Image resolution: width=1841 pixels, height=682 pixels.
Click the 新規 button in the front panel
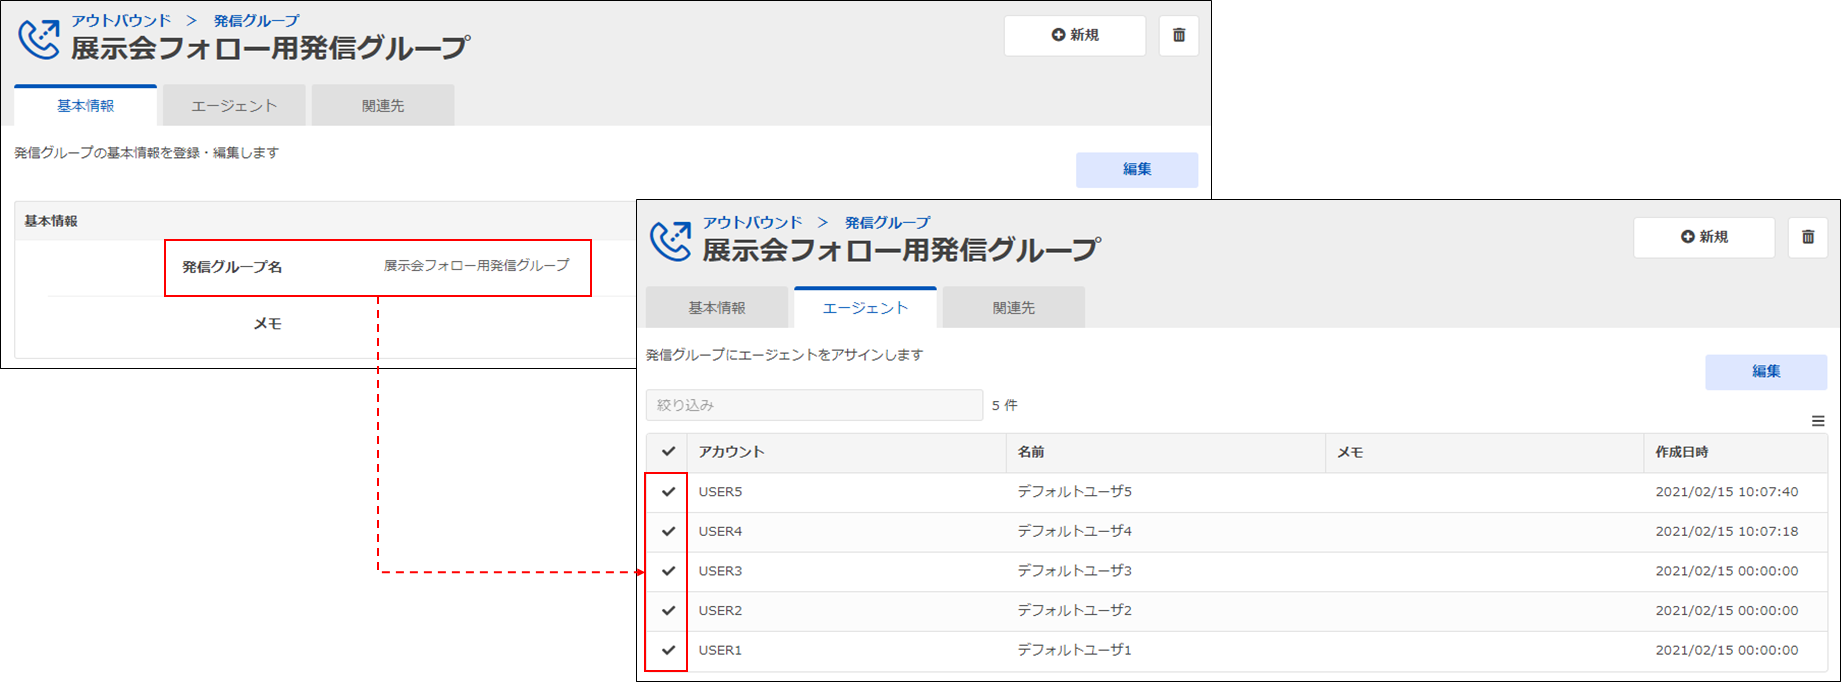click(1703, 237)
